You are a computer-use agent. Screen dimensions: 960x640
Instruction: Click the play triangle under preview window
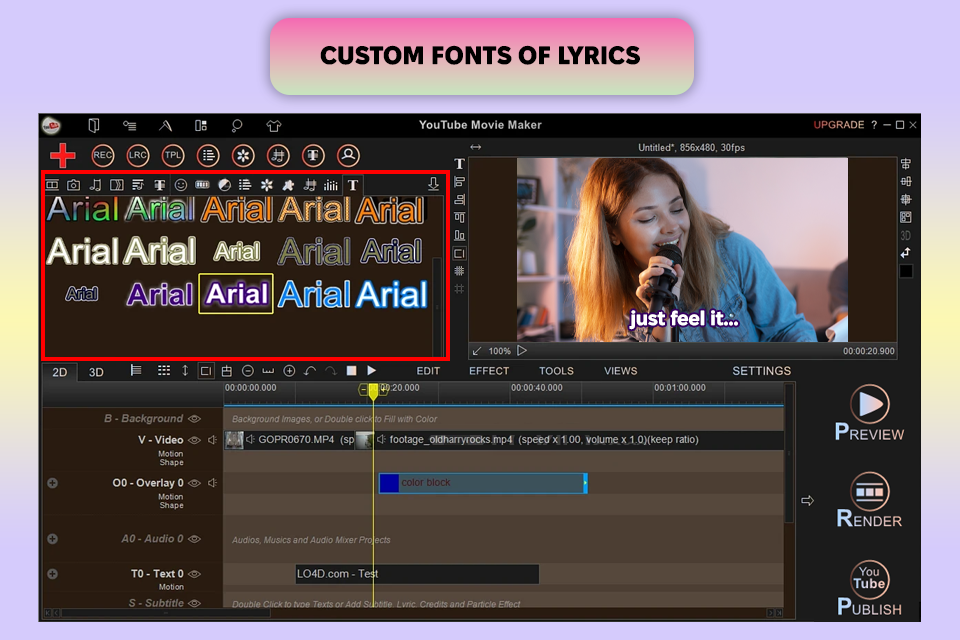coord(522,351)
